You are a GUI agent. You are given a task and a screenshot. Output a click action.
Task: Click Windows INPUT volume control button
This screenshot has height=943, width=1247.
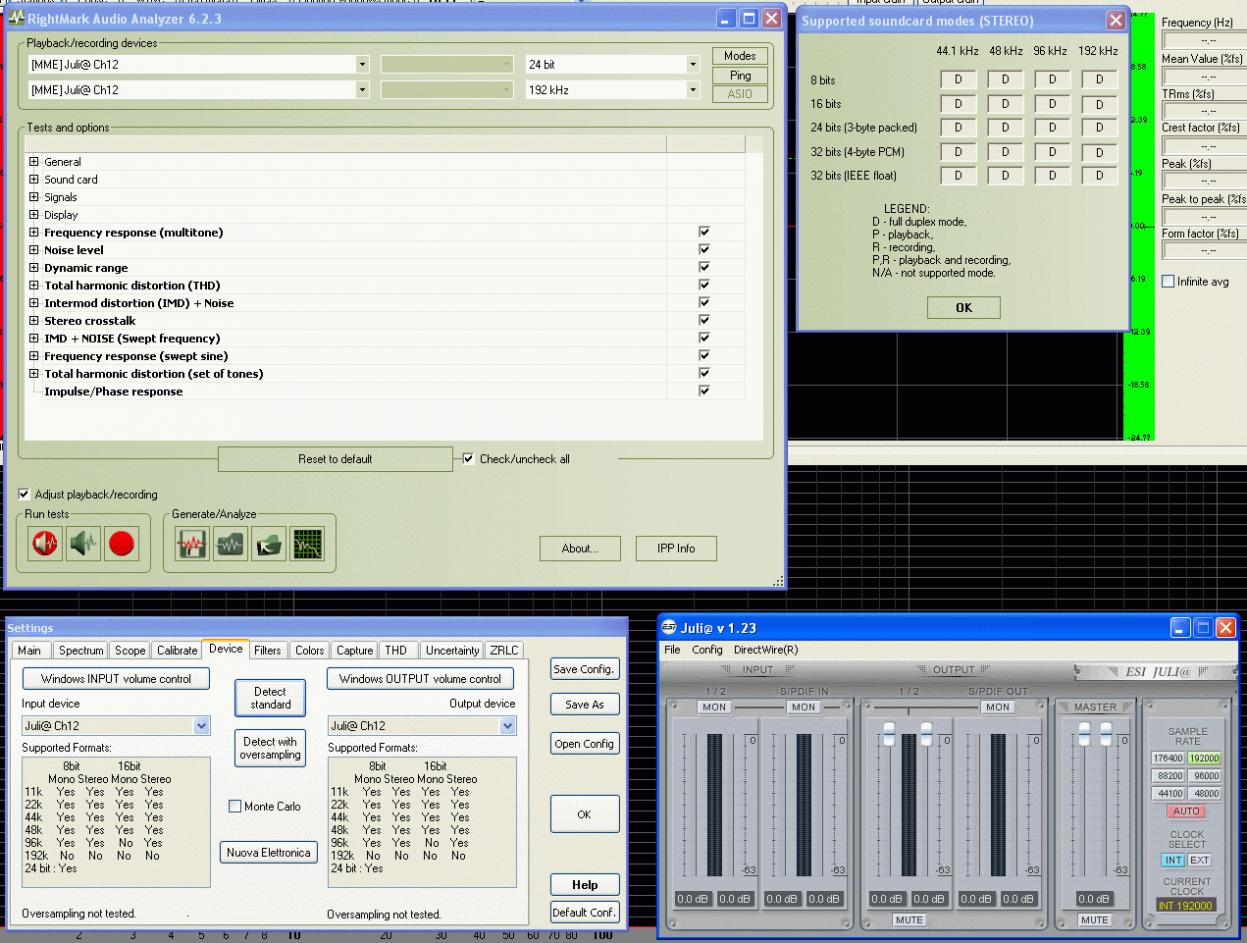tap(116, 679)
